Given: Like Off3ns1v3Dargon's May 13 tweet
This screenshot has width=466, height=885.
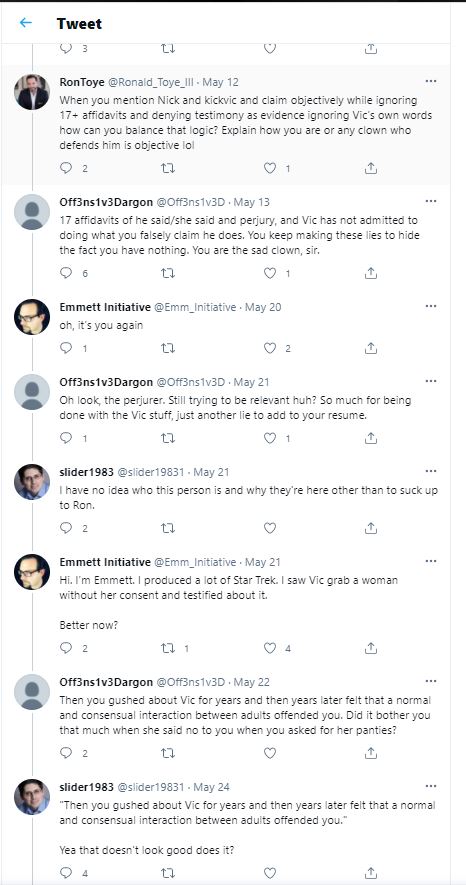Looking at the screenshot, I should (270, 274).
